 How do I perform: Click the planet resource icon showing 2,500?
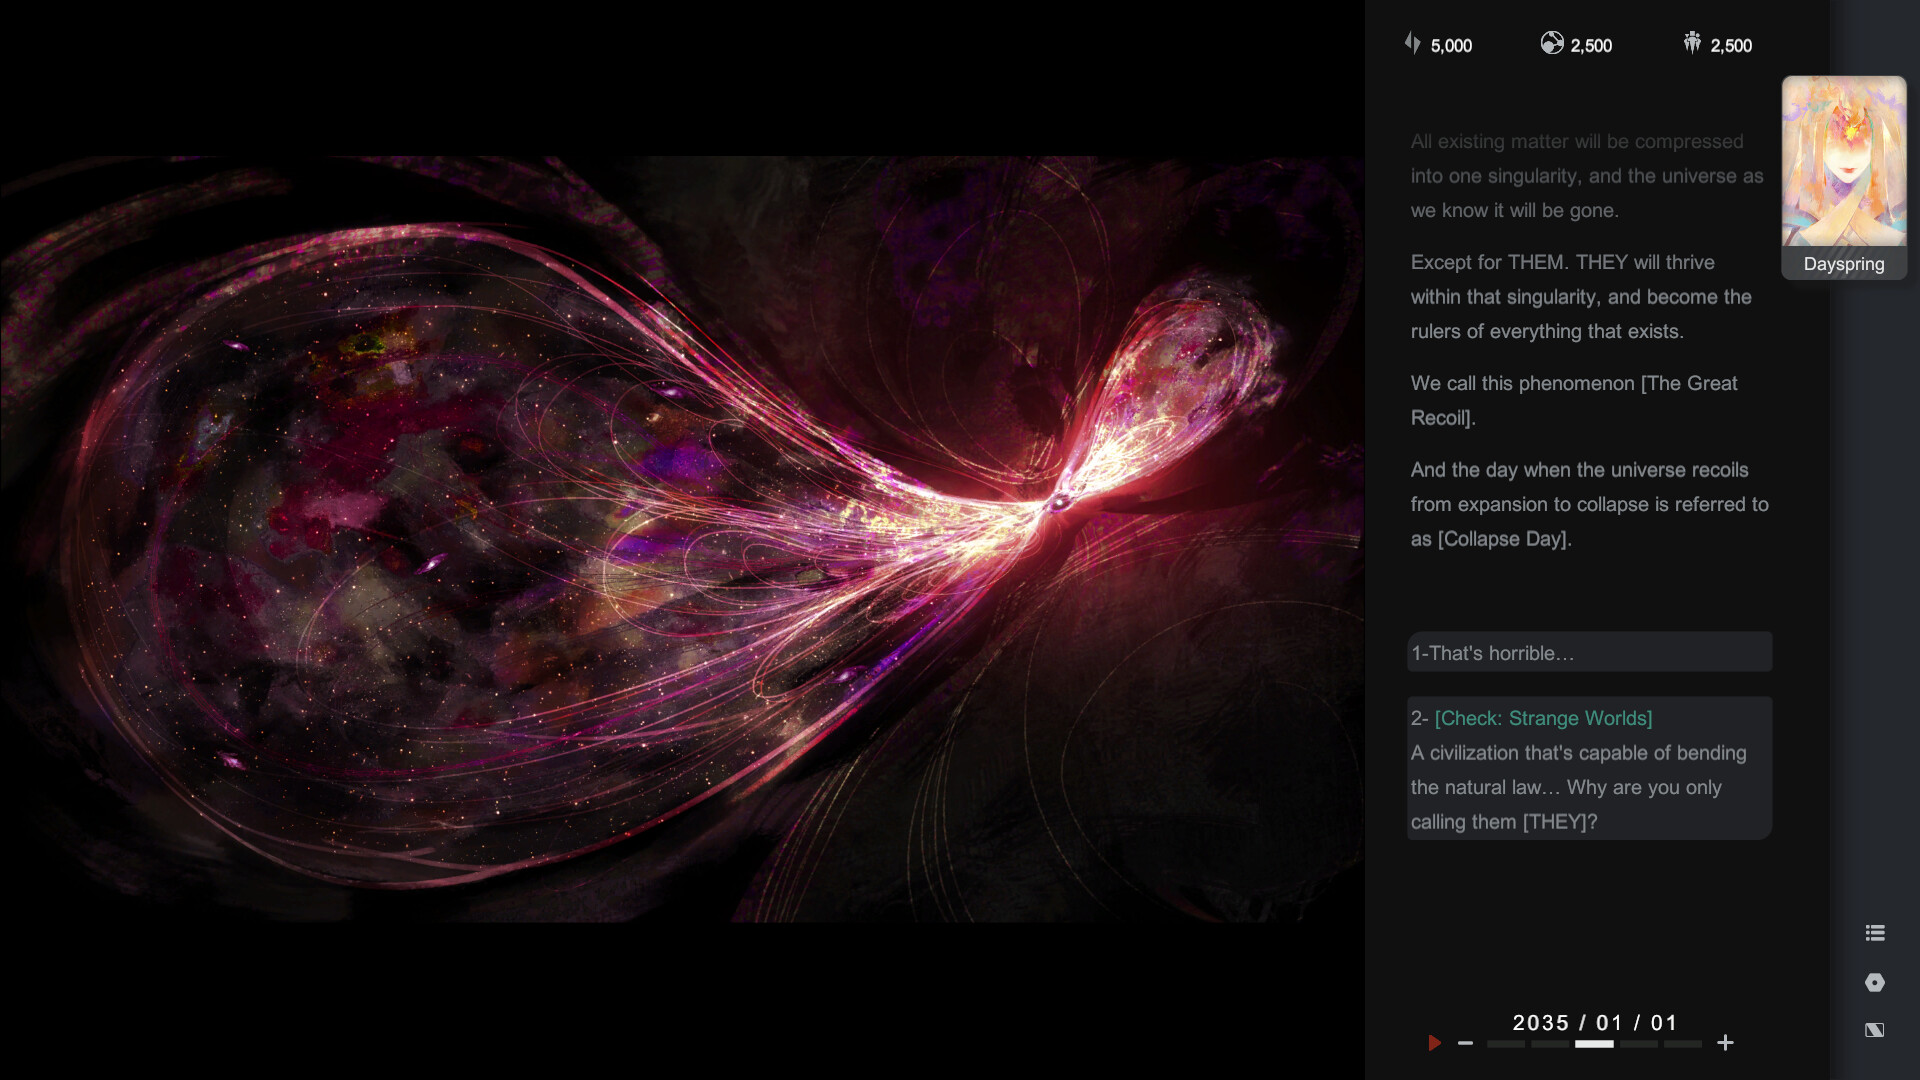coord(1554,44)
